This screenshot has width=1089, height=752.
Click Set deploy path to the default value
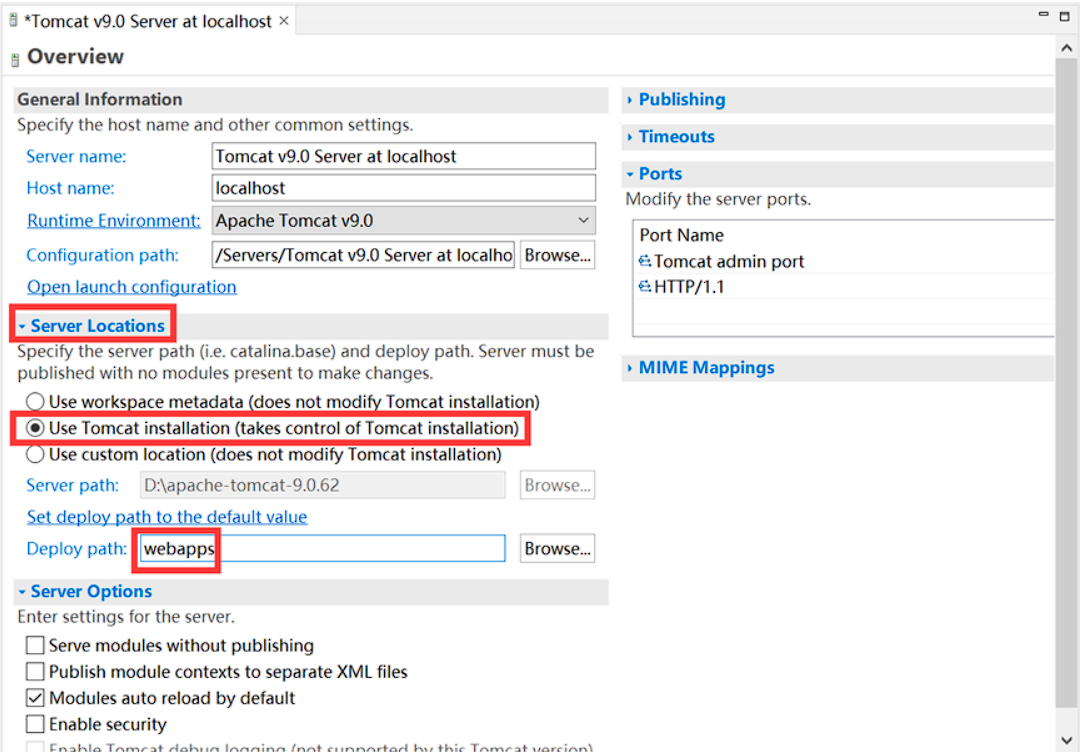(167, 517)
